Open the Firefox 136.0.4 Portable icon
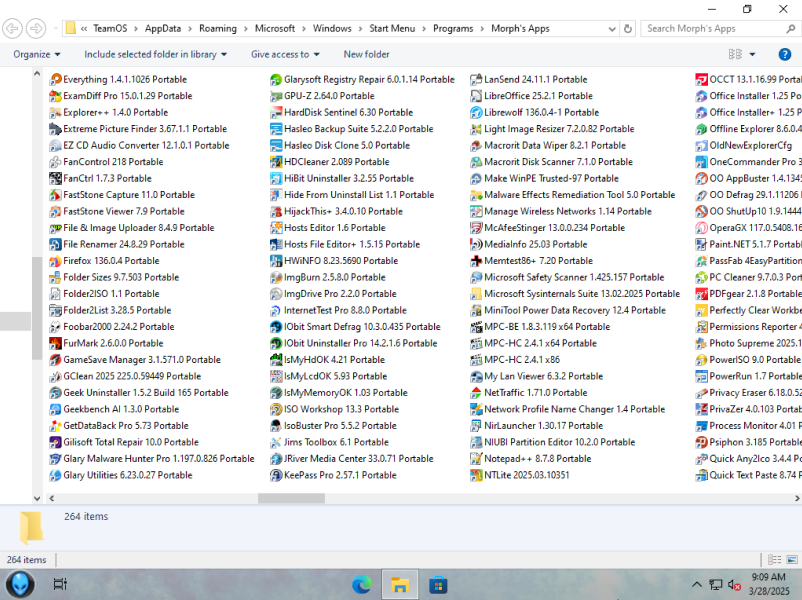Screen dimensions: 802x600 point(55,261)
